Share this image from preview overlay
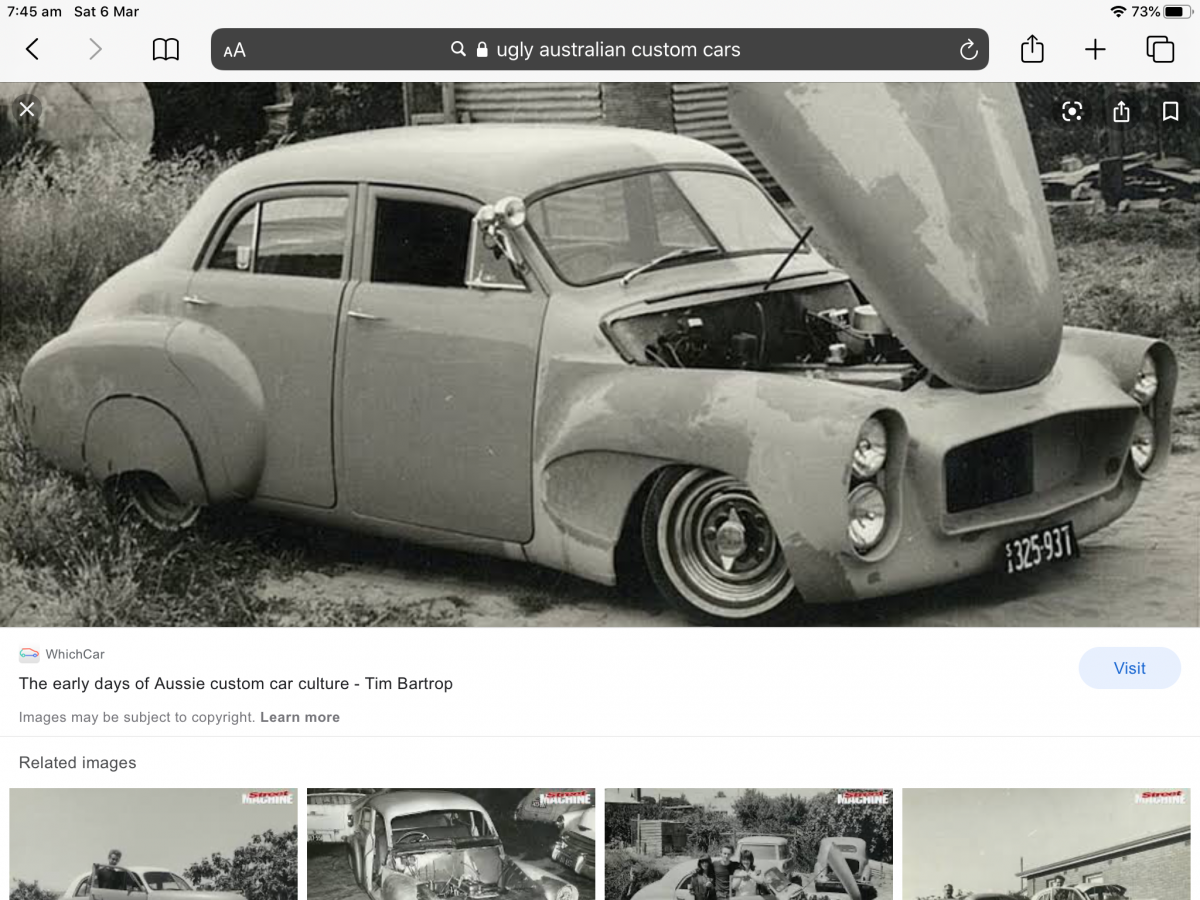The image size is (1200, 900). pos(1121,112)
